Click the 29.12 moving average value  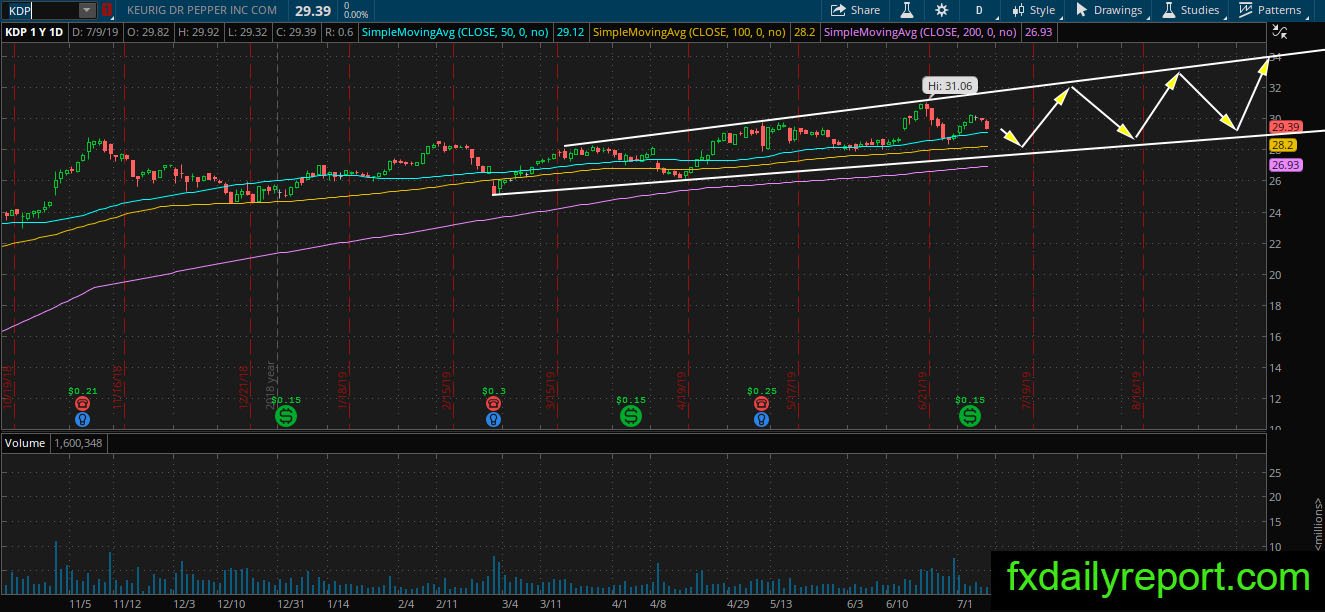(x=570, y=32)
